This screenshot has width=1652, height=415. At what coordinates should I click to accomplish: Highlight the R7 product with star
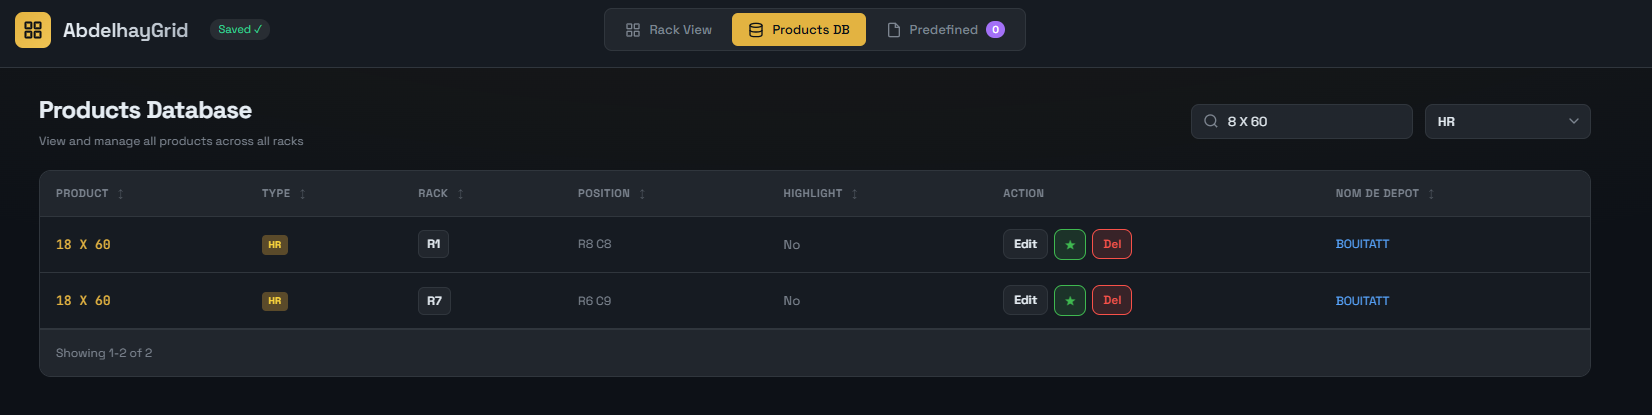click(x=1070, y=300)
